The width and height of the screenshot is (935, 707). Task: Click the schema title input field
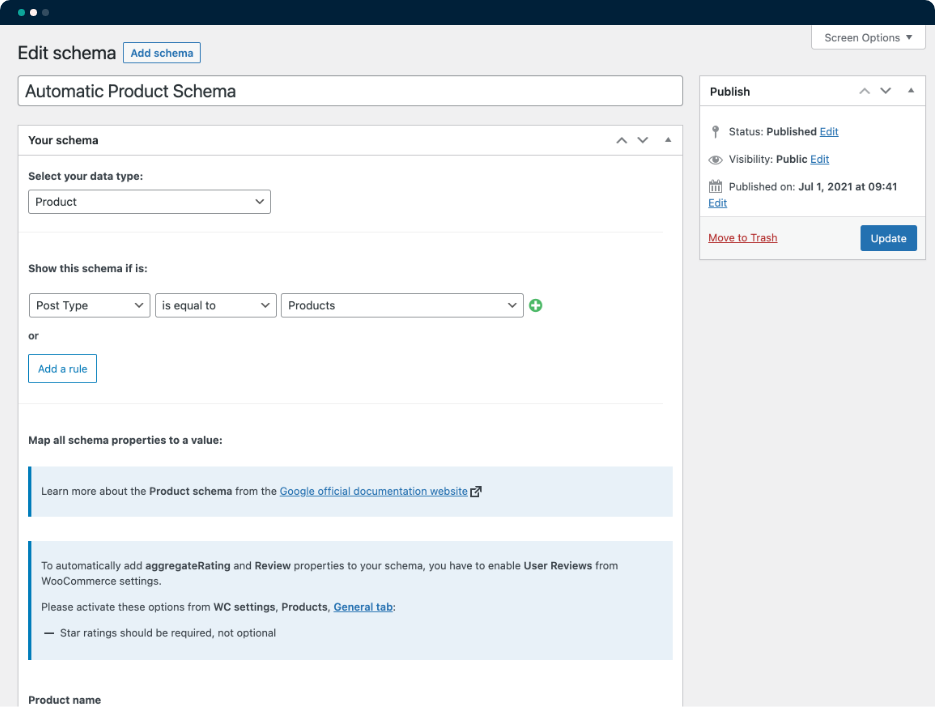tap(350, 91)
